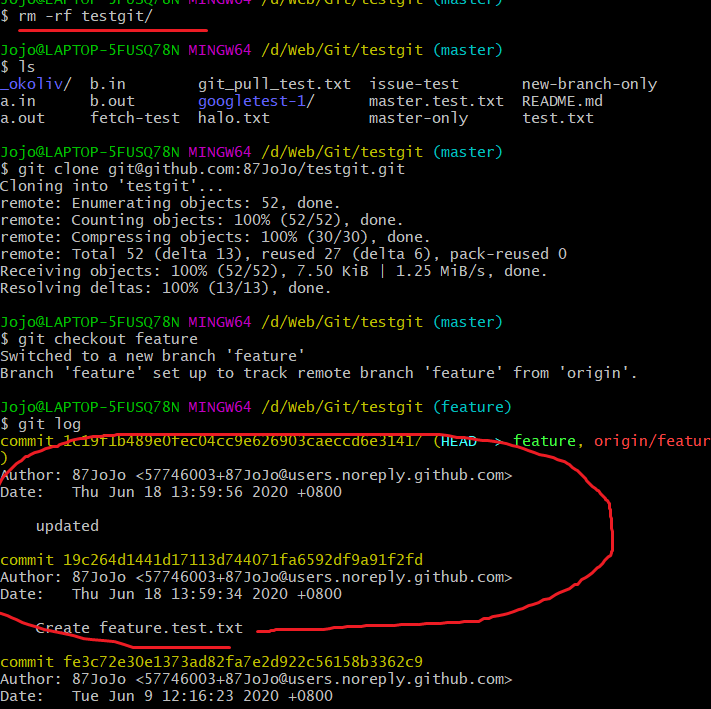Click the commit message 'updated'
Screen dimensions: 711x709
pos(67,526)
